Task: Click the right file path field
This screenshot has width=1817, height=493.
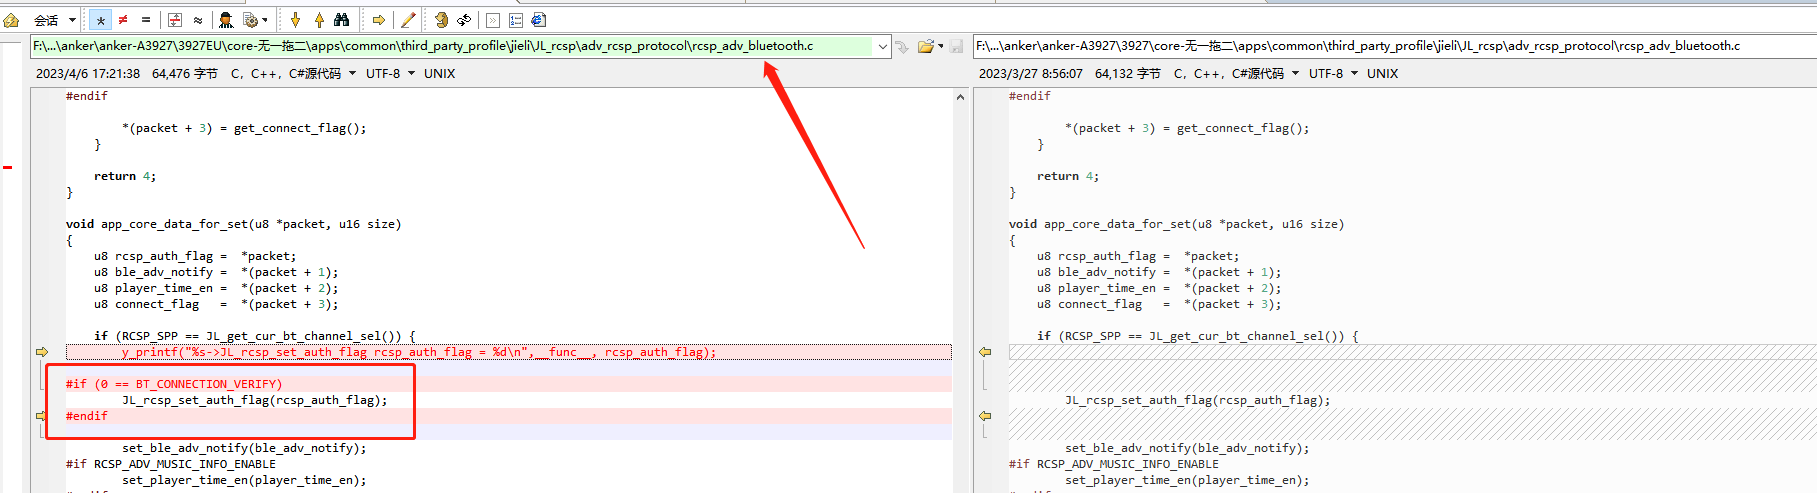Action: coord(1395,46)
